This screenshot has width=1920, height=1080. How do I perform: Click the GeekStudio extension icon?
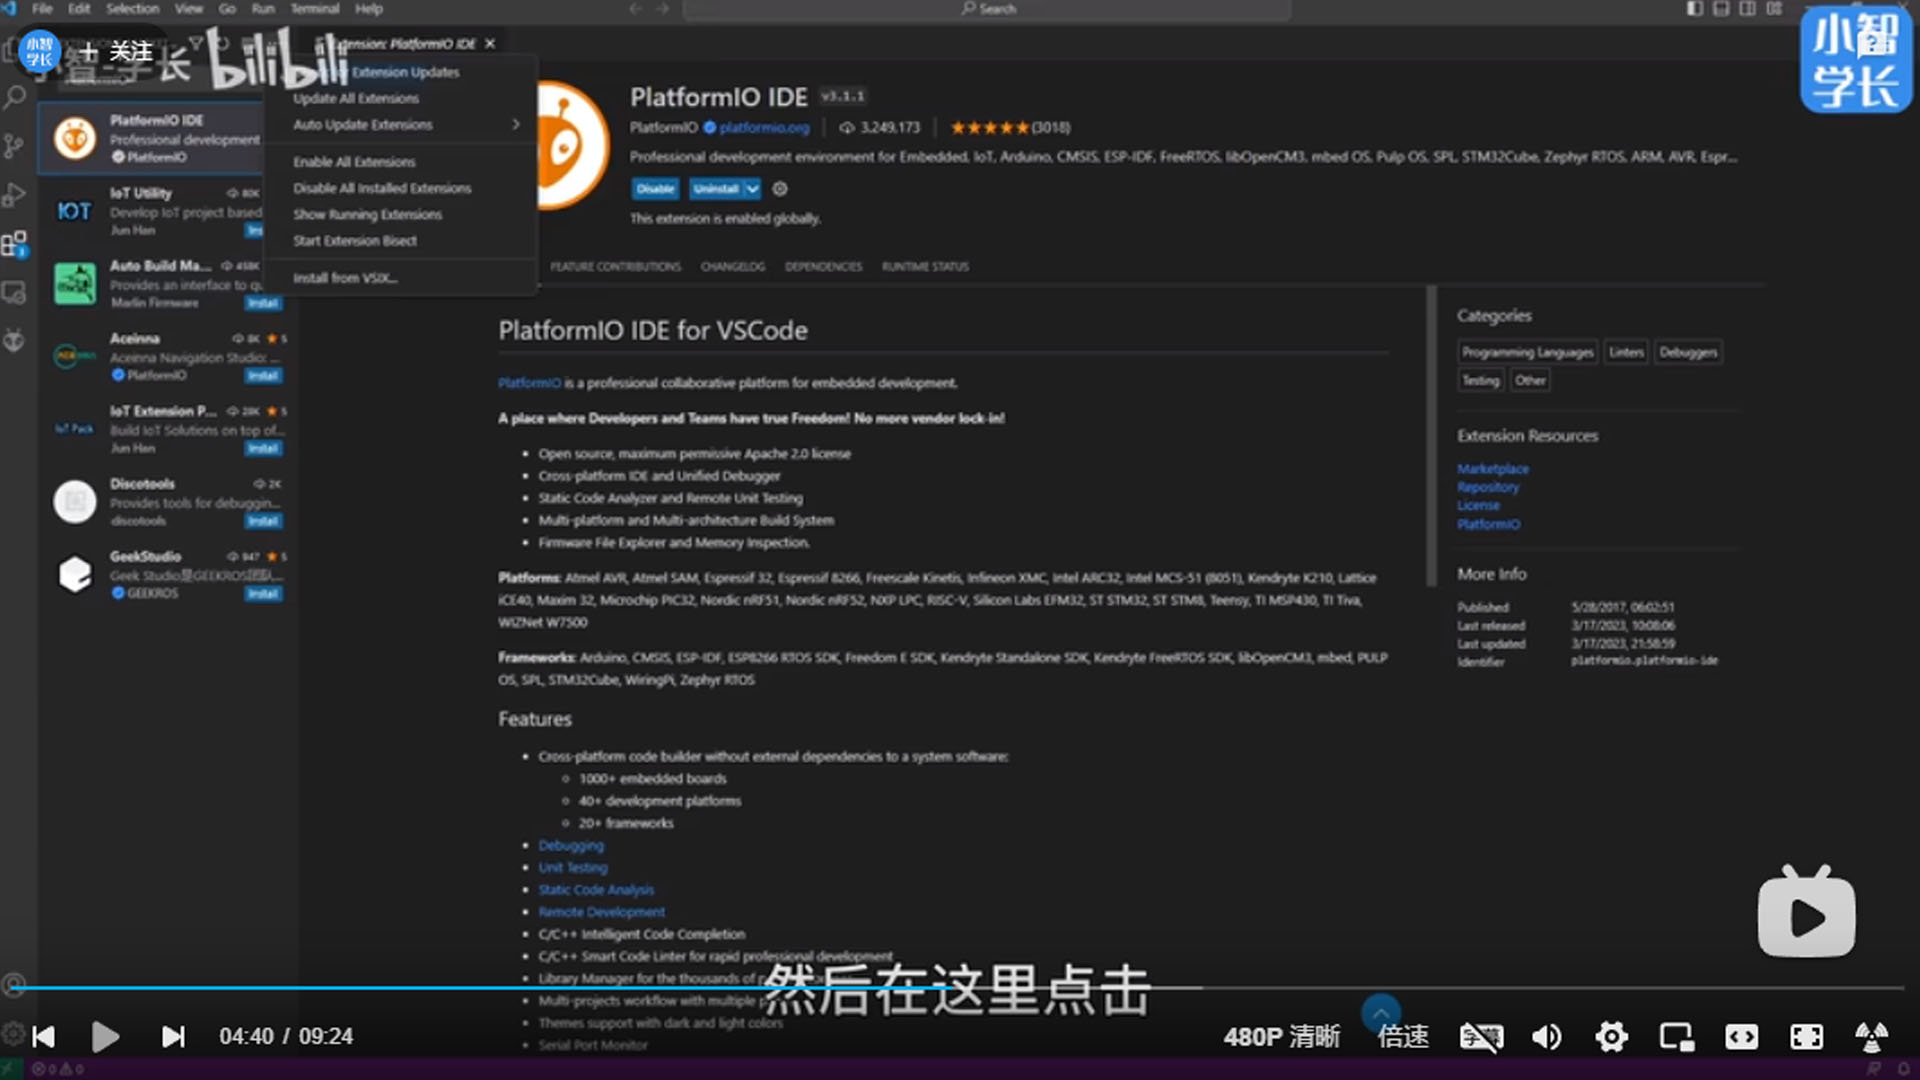coord(75,574)
